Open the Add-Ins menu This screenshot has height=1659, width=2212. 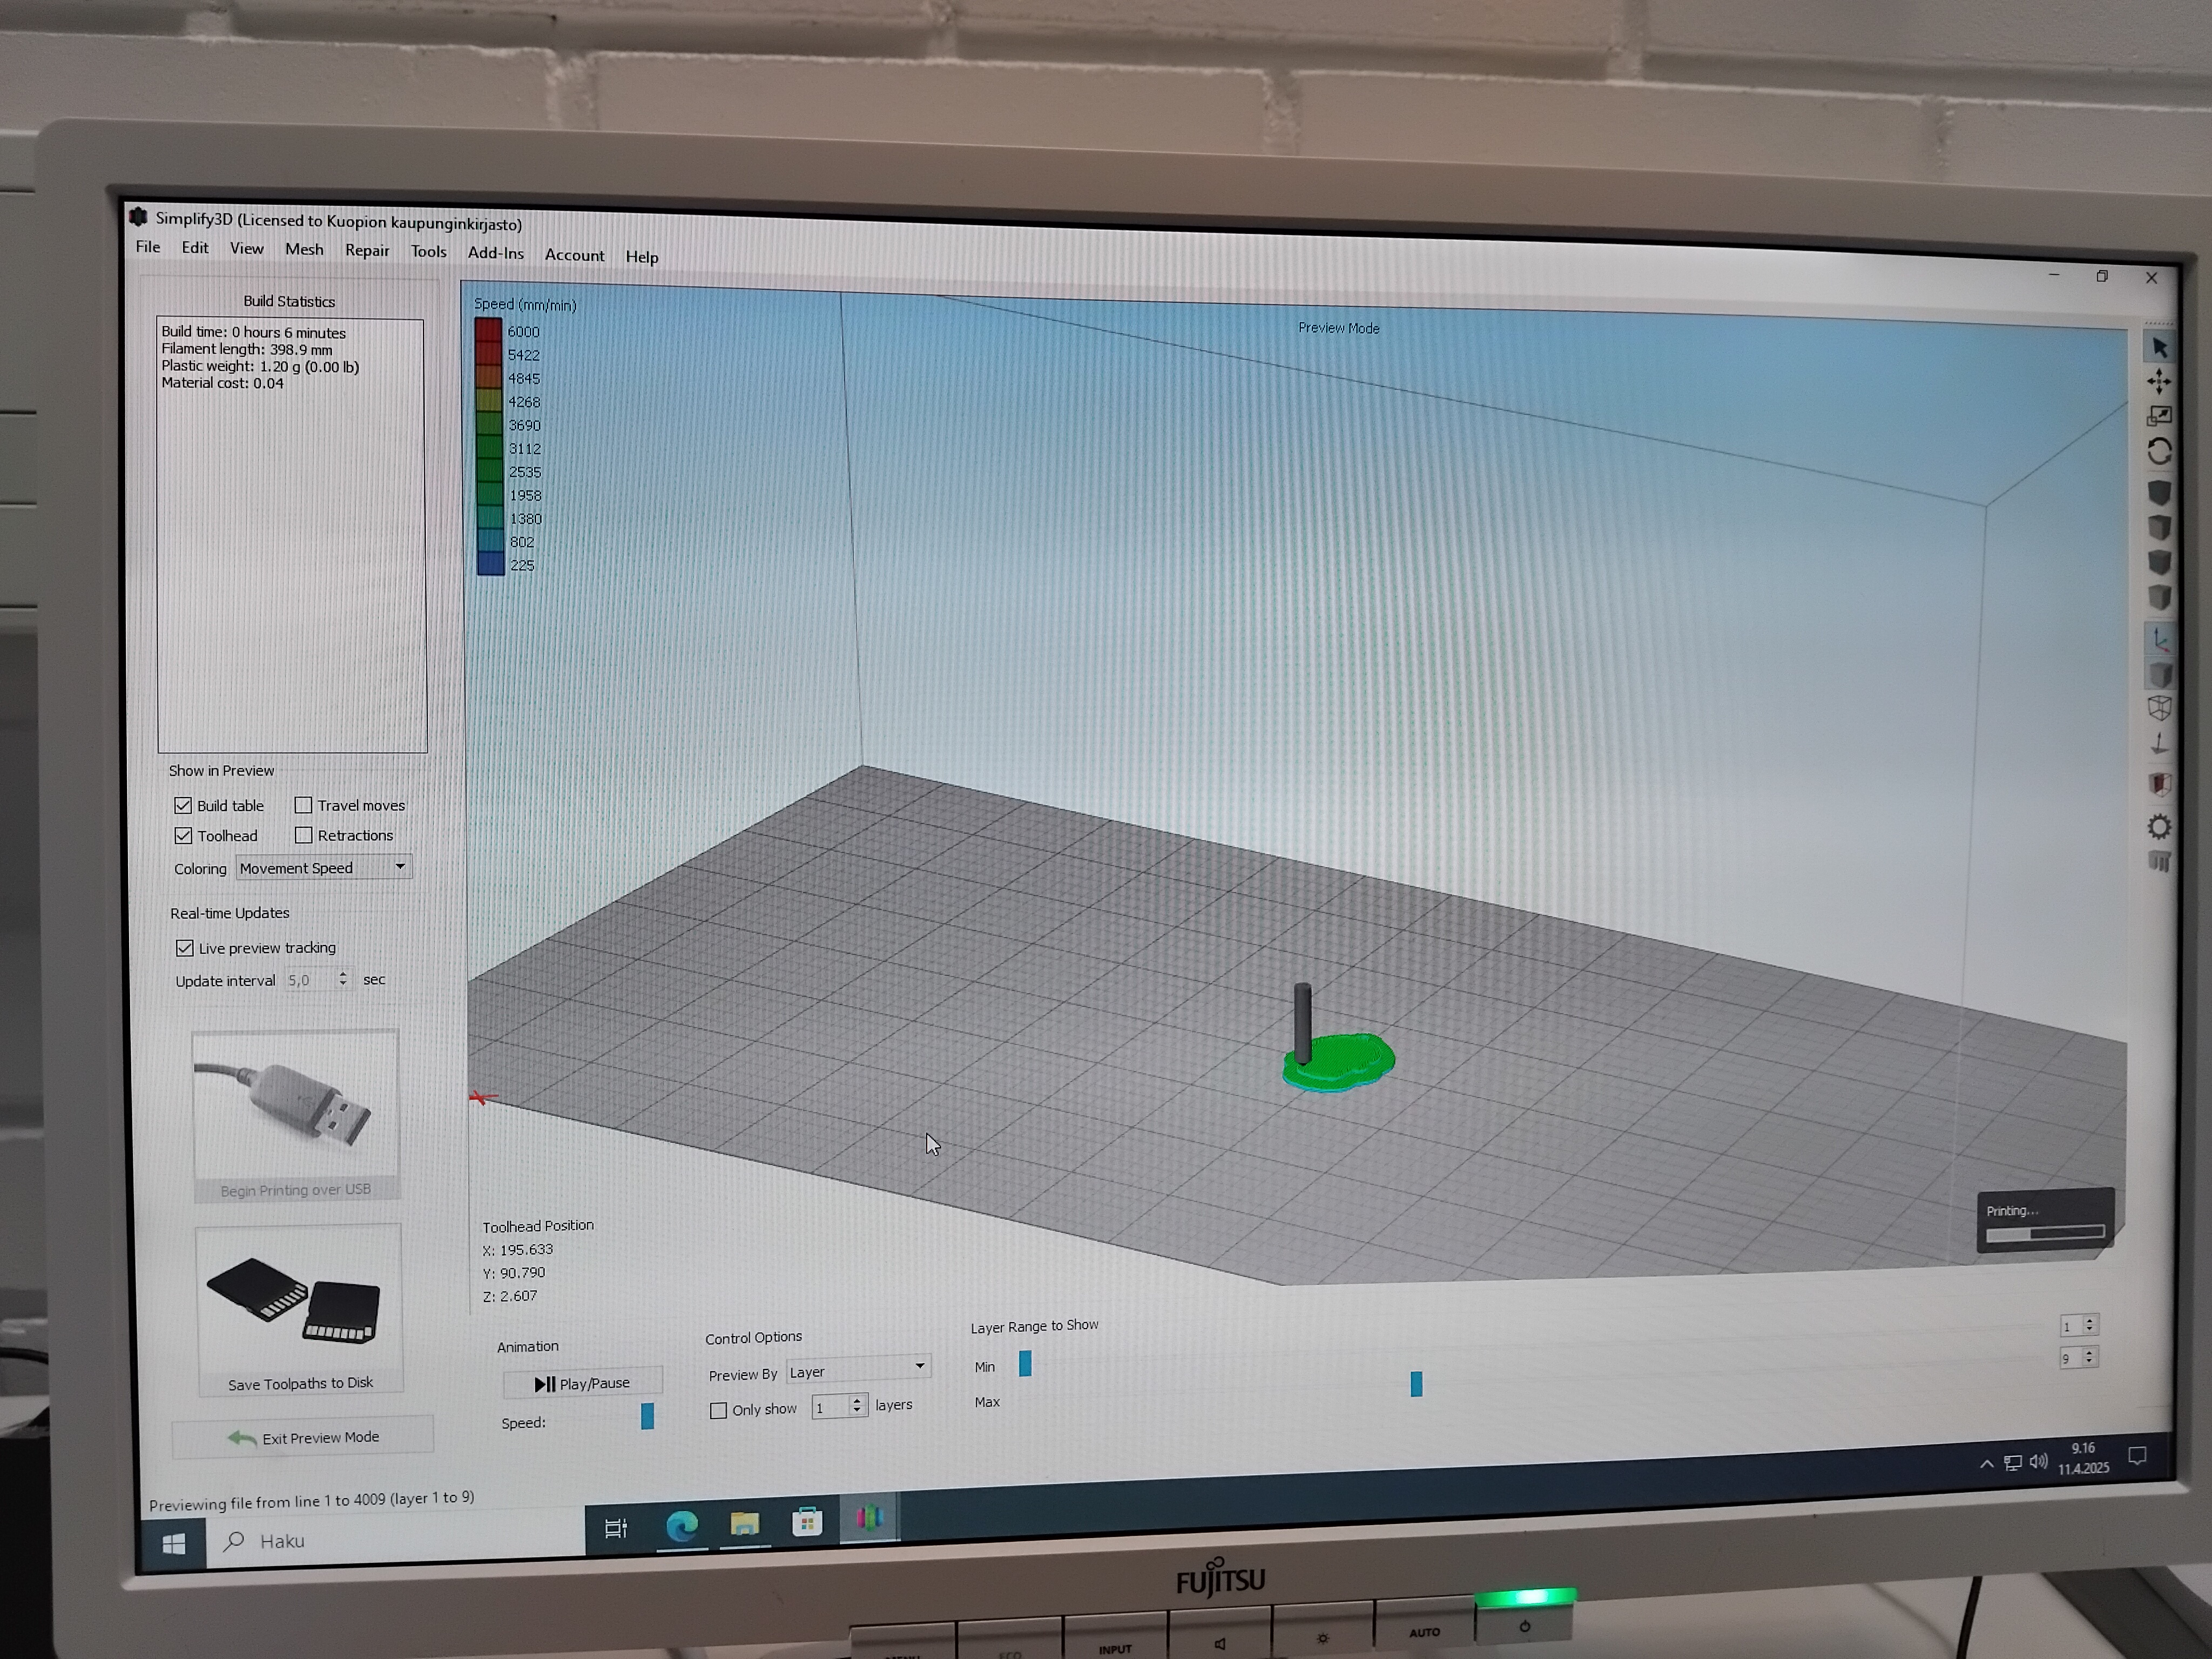[495, 253]
